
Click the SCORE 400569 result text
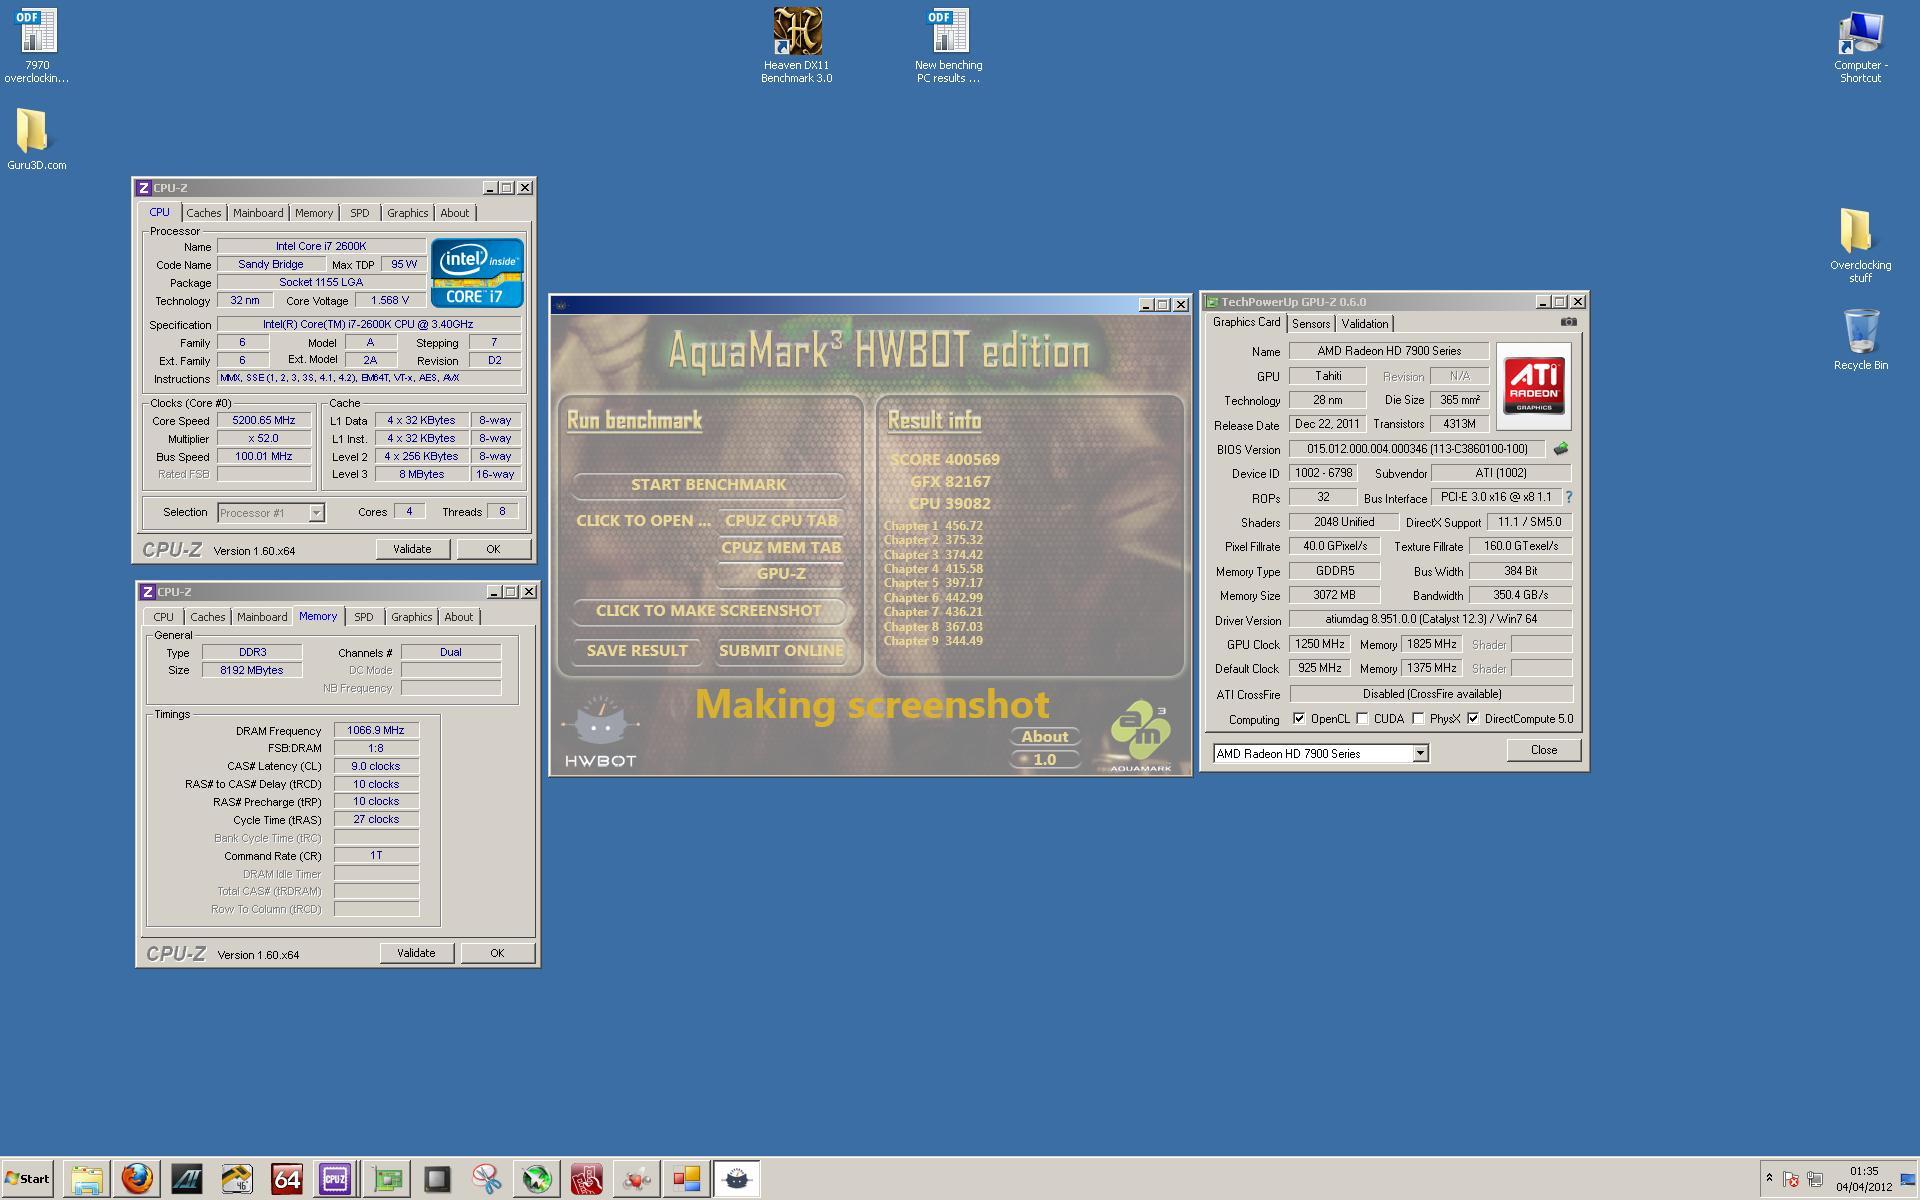(x=945, y=460)
